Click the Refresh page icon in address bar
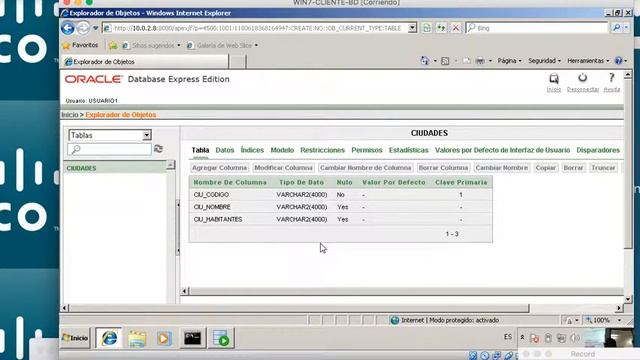This screenshot has height=360, width=640. (x=441, y=28)
